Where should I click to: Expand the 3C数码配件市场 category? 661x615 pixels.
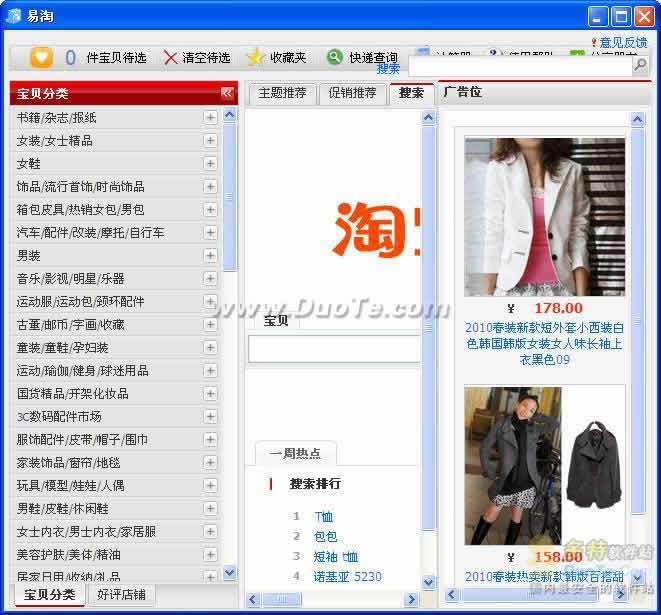(x=210, y=416)
